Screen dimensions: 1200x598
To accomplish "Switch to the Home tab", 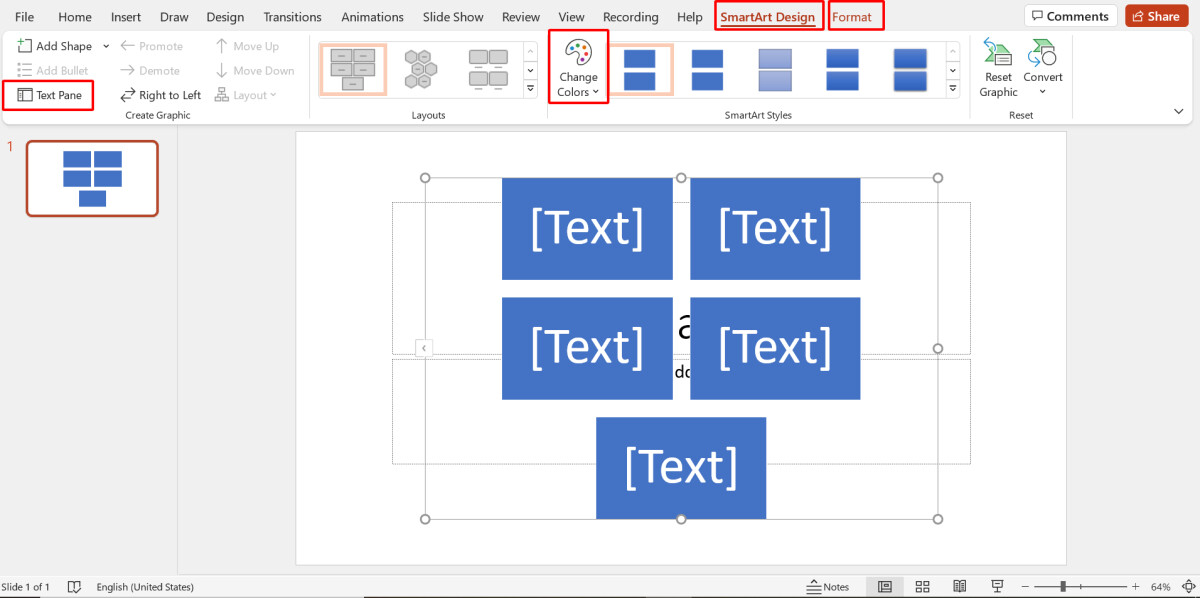I will 75,17.
